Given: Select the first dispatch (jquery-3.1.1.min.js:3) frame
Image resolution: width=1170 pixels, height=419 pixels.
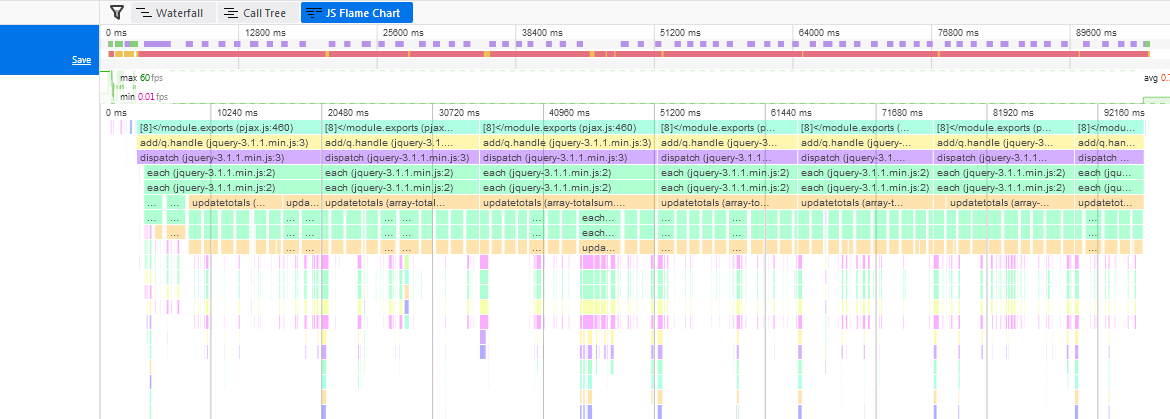Looking at the screenshot, I should click(230, 157).
